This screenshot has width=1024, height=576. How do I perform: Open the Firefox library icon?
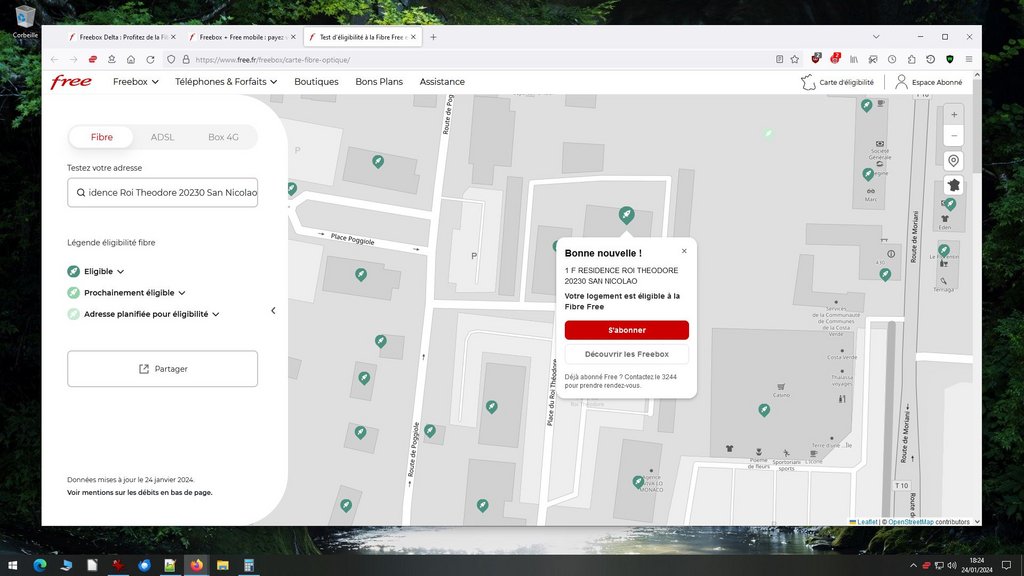click(x=854, y=59)
